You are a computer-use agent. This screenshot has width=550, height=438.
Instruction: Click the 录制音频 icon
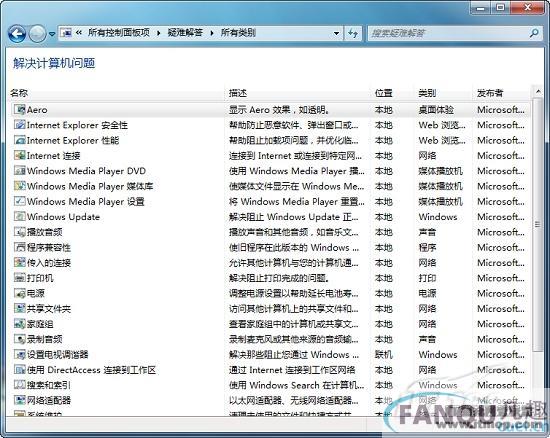click(x=19, y=339)
